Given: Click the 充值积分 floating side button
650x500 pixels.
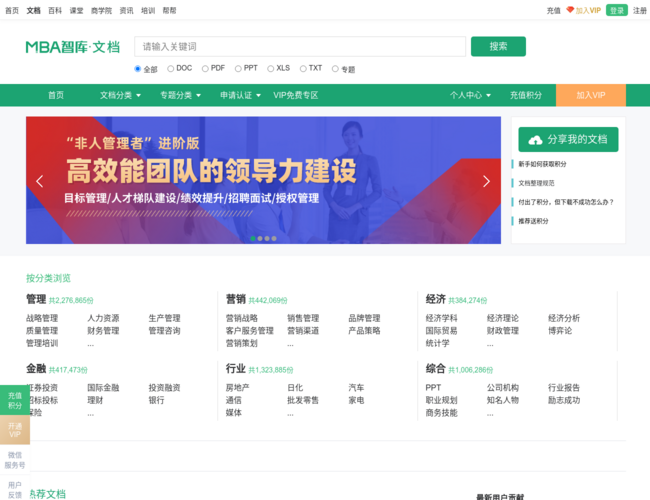Looking at the screenshot, I should [15, 400].
